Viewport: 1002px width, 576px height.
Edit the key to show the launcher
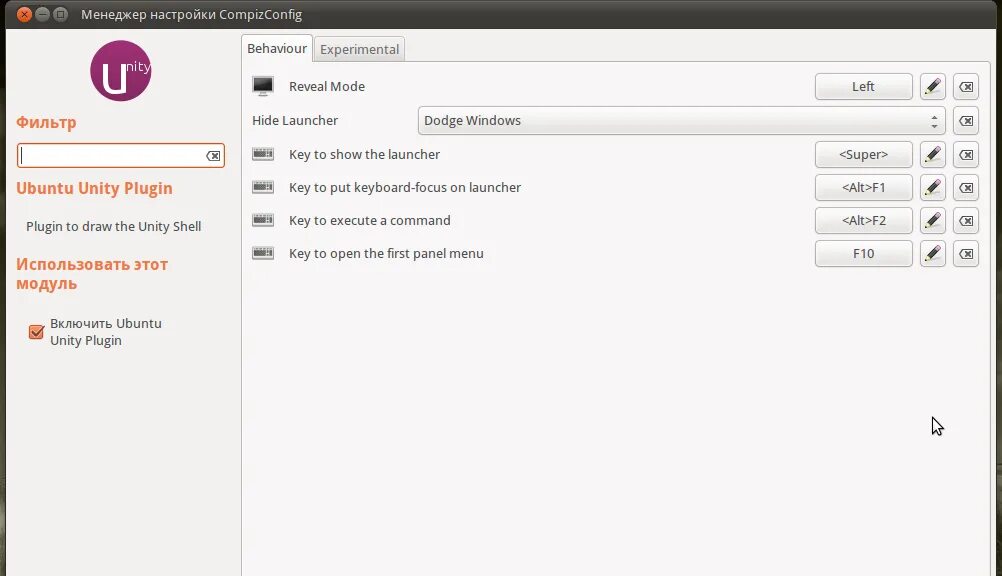point(932,155)
